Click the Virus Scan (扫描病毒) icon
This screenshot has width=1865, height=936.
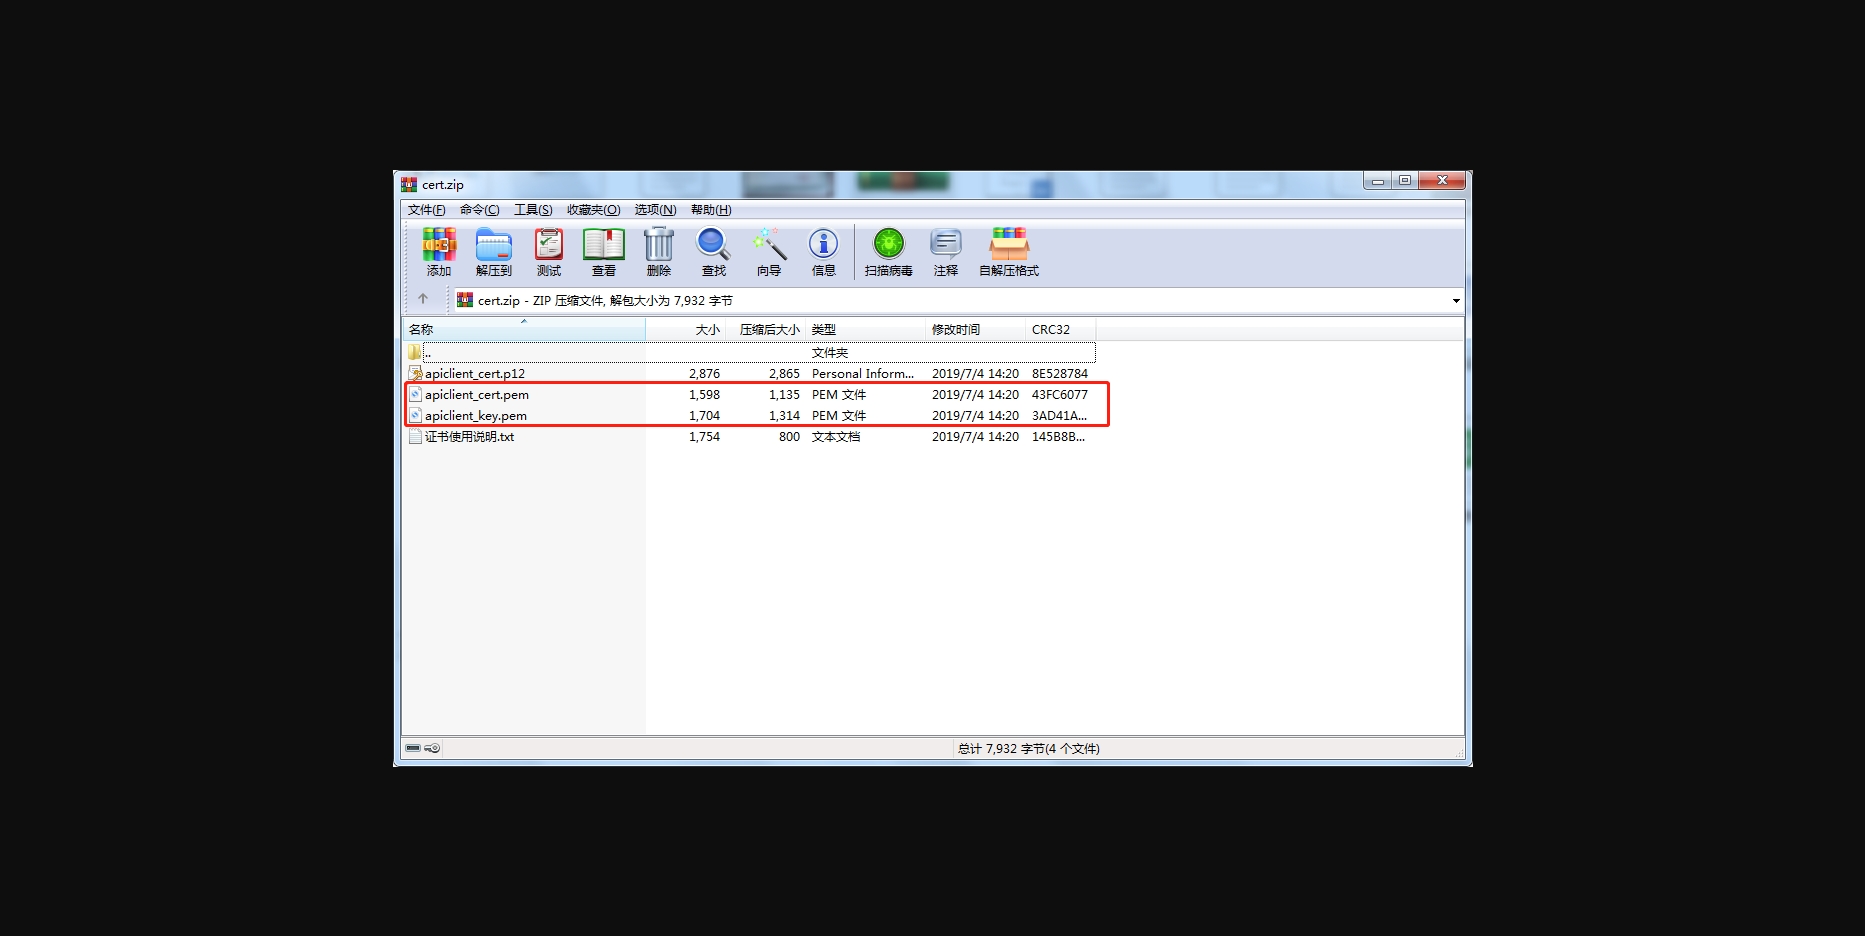click(888, 251)
